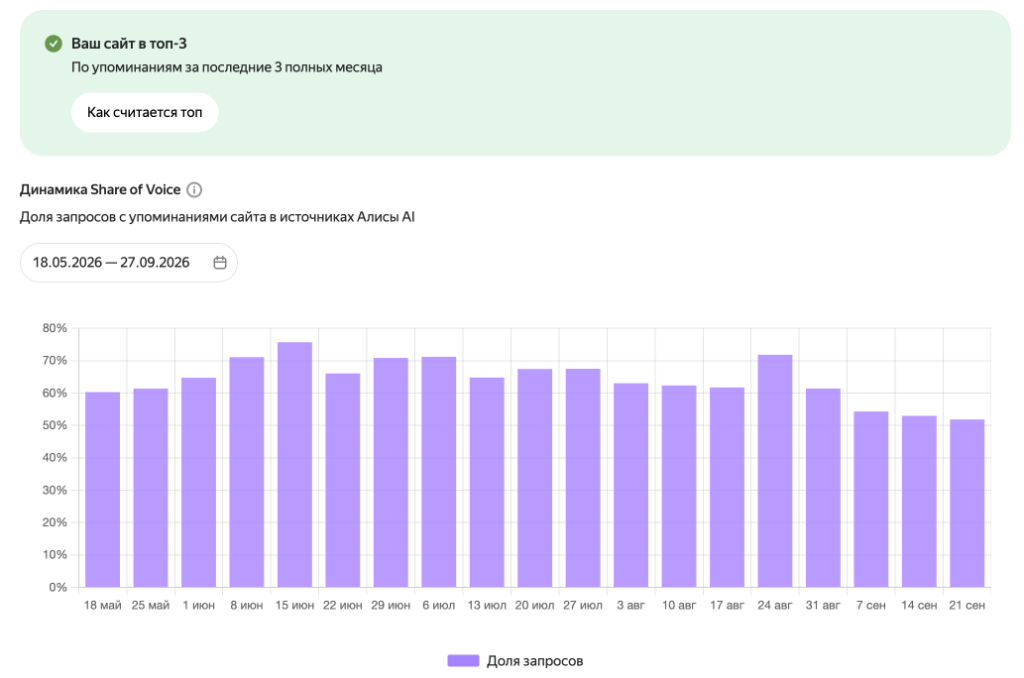Select the 29 июн bar
1024x678 pixels.
[391, 472]
